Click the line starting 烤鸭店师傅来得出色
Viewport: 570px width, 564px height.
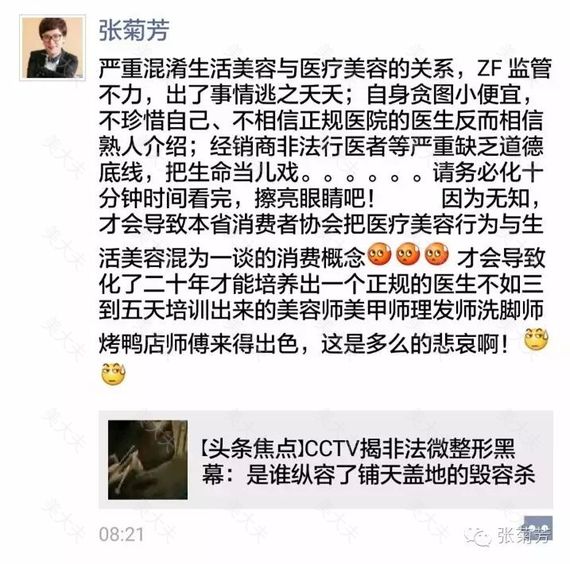304,343
